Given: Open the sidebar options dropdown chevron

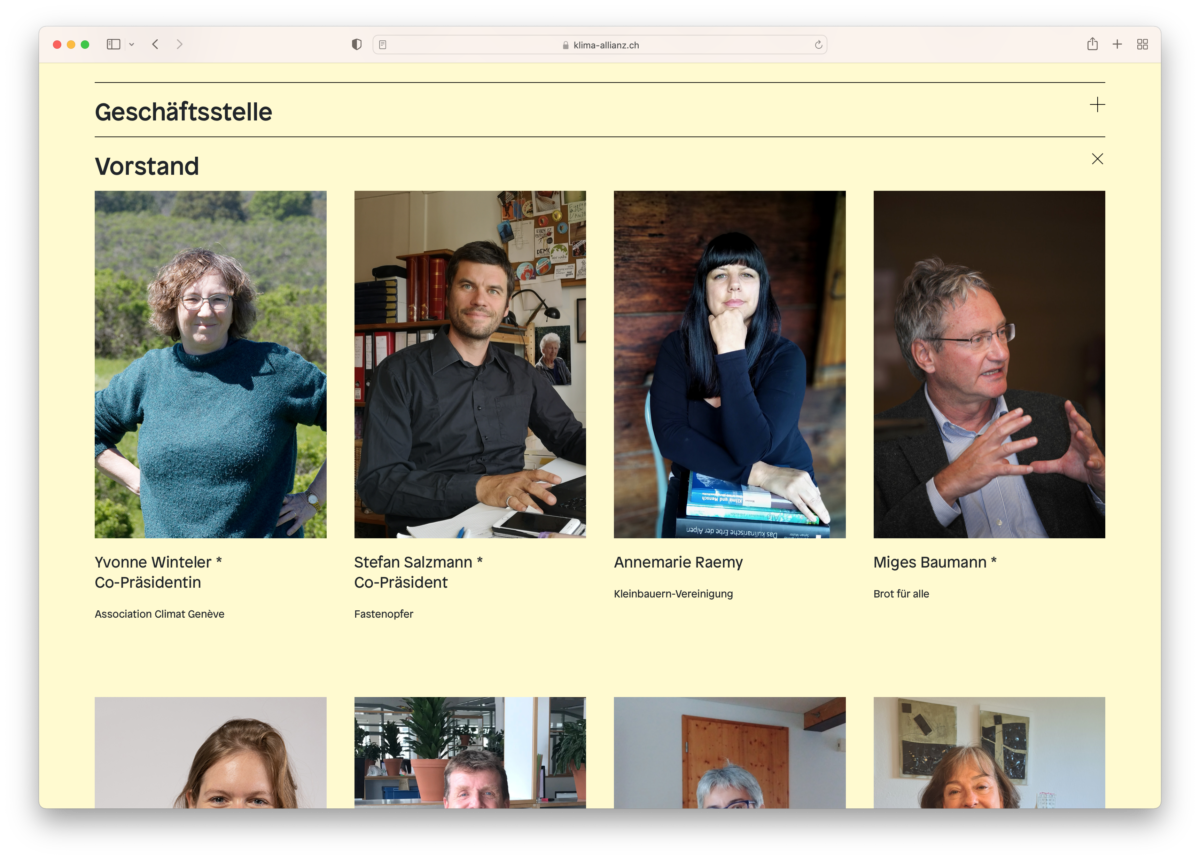Looking at the screenshot, I should pos(131,45).
